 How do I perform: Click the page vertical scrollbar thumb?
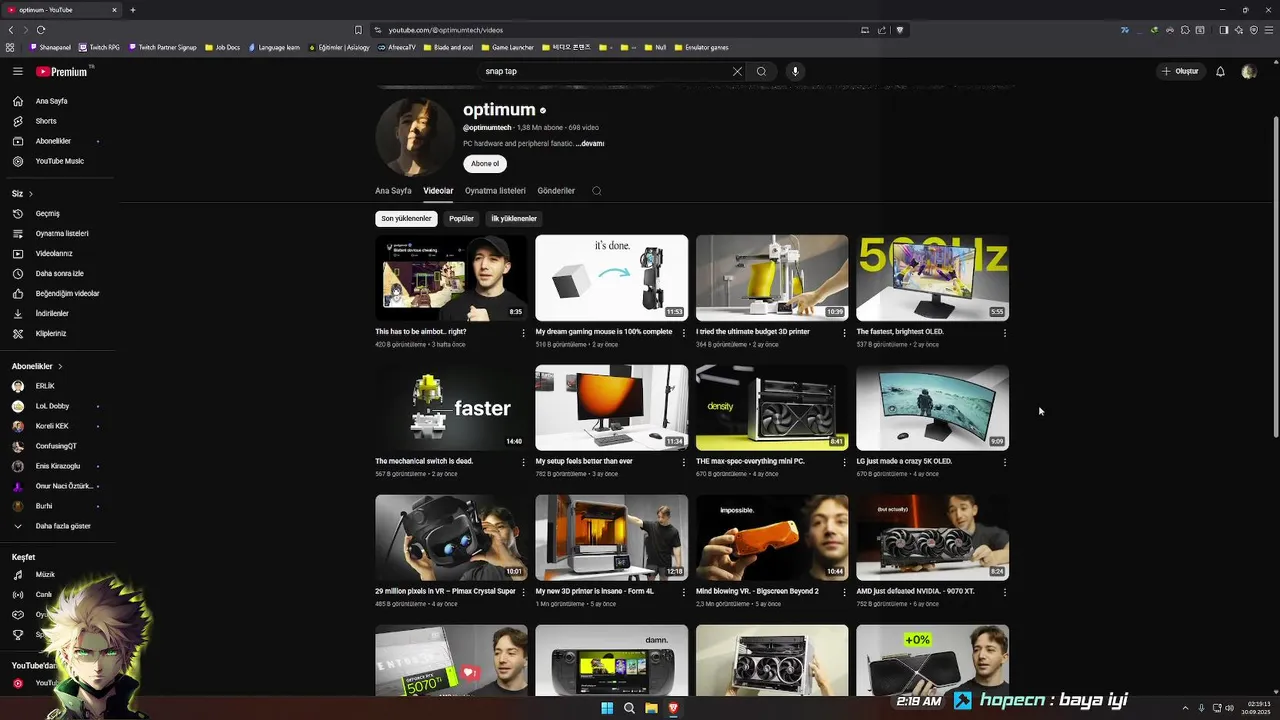pos(1275,276)
